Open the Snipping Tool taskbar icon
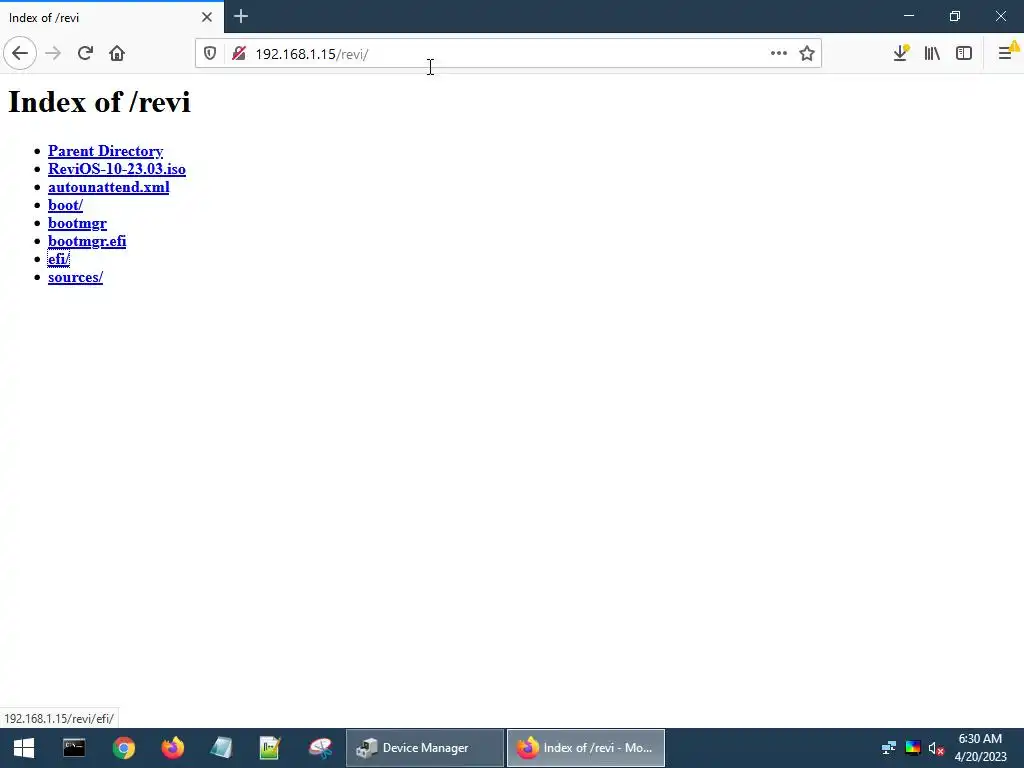 click(x=321, y=748)
